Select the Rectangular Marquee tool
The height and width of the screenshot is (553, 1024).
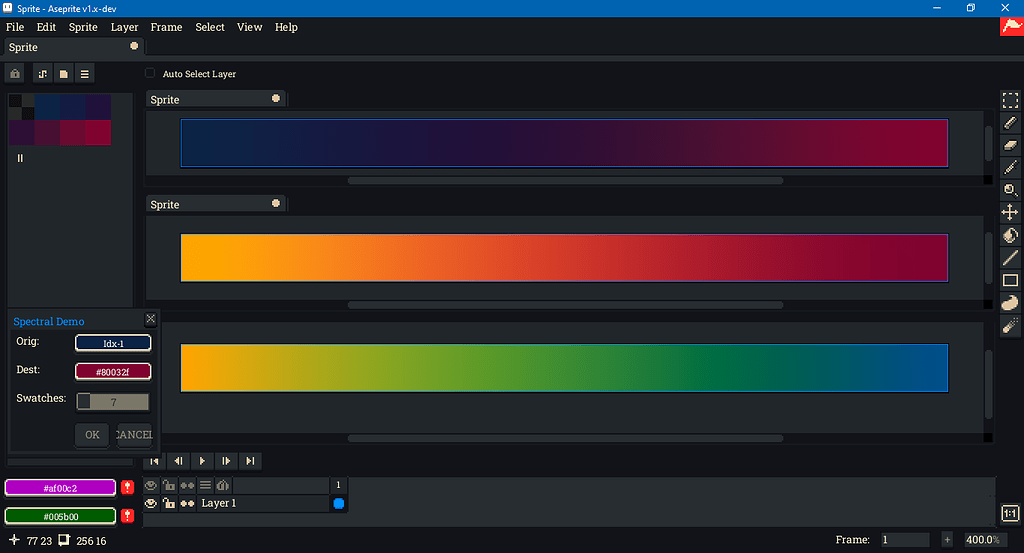pos(1010,100)
